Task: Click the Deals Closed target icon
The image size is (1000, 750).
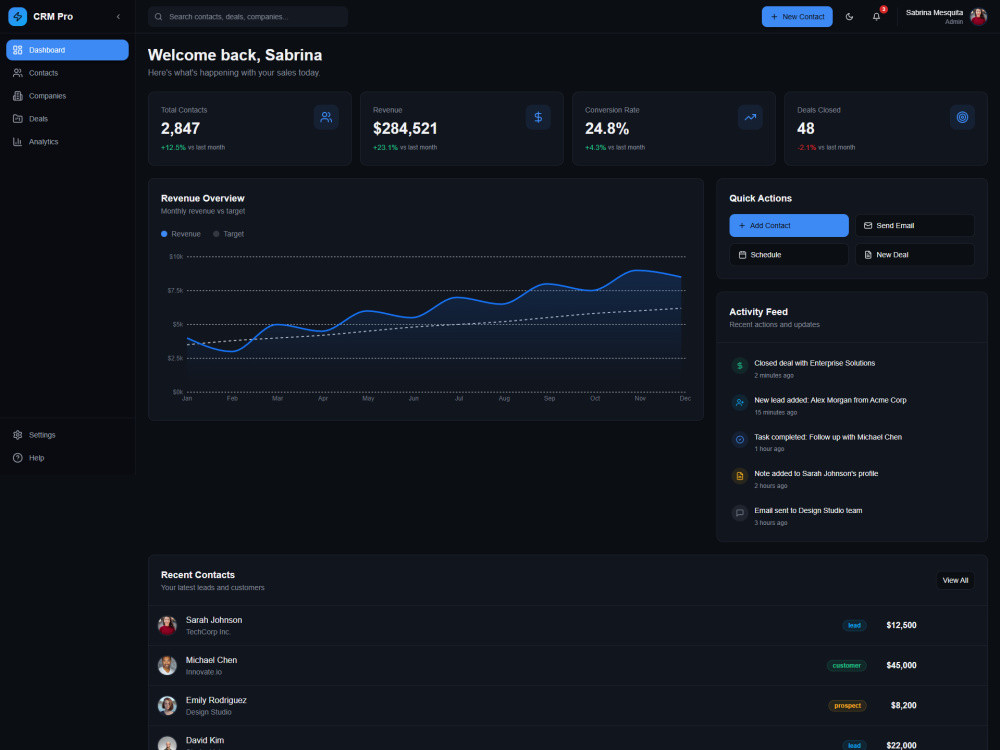Action: pos(962,117)
